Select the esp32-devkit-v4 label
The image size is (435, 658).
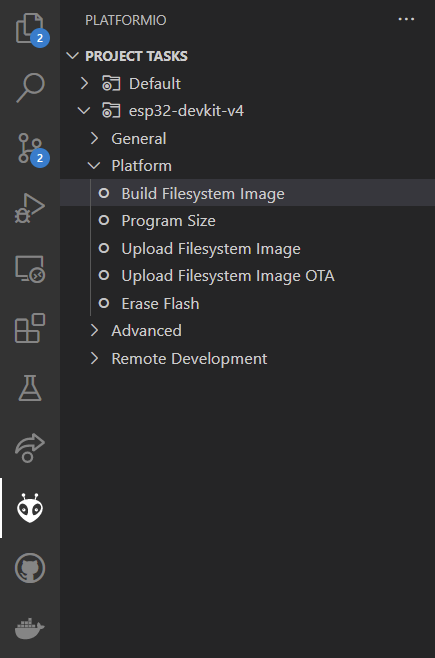[186, 111]
